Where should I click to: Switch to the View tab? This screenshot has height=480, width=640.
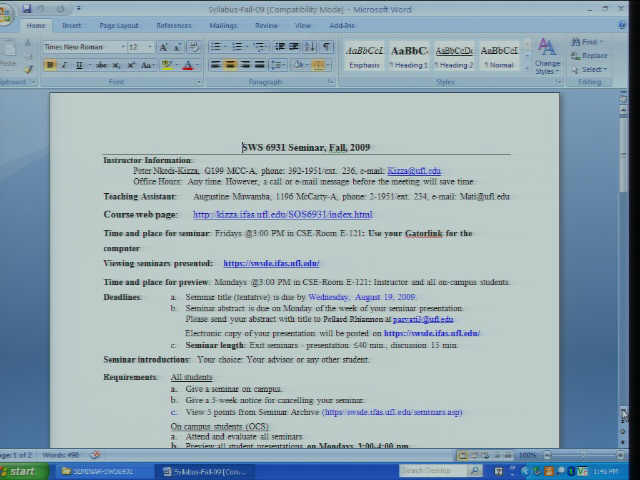click(303, 25)
